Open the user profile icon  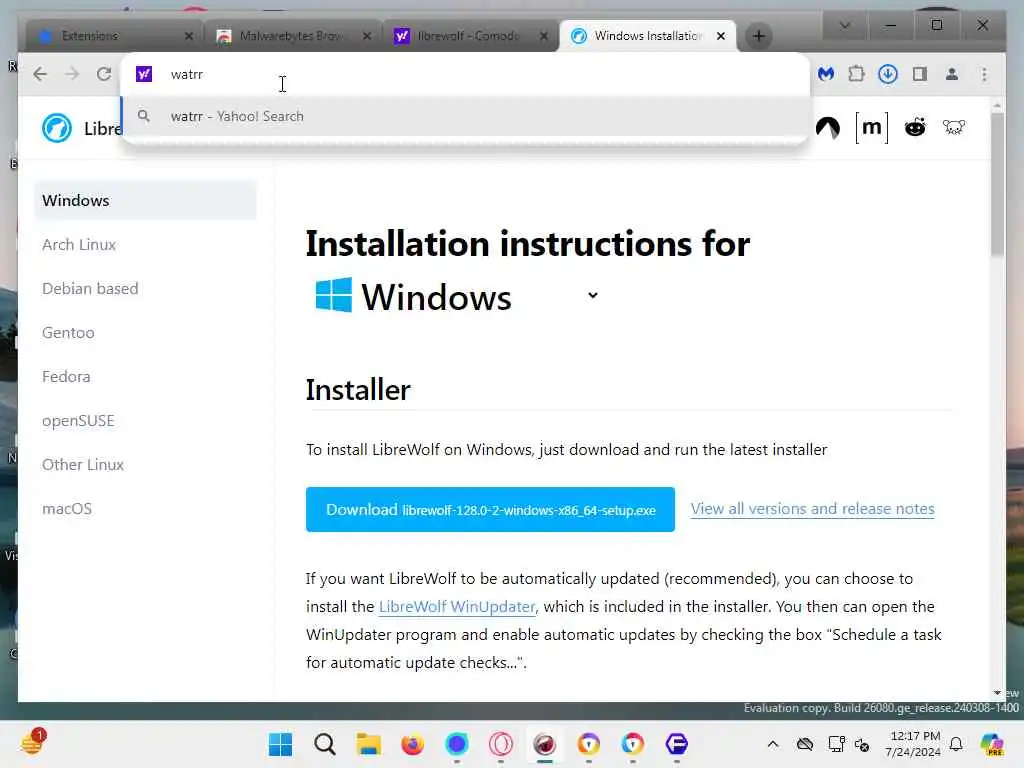click(952, 74)
